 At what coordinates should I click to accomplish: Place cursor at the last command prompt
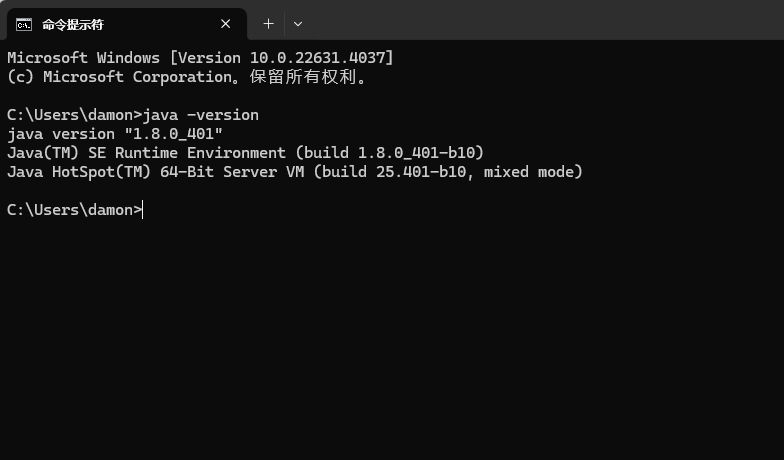coord(144,210)
